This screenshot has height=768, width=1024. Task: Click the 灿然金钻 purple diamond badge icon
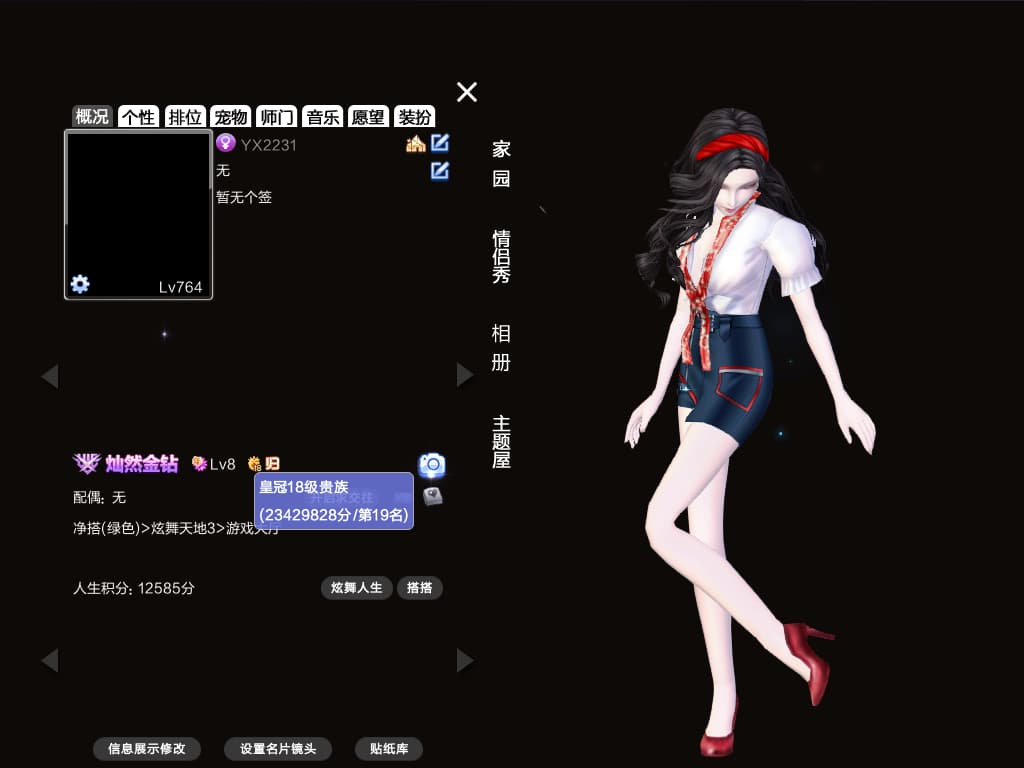pos(86,463)
